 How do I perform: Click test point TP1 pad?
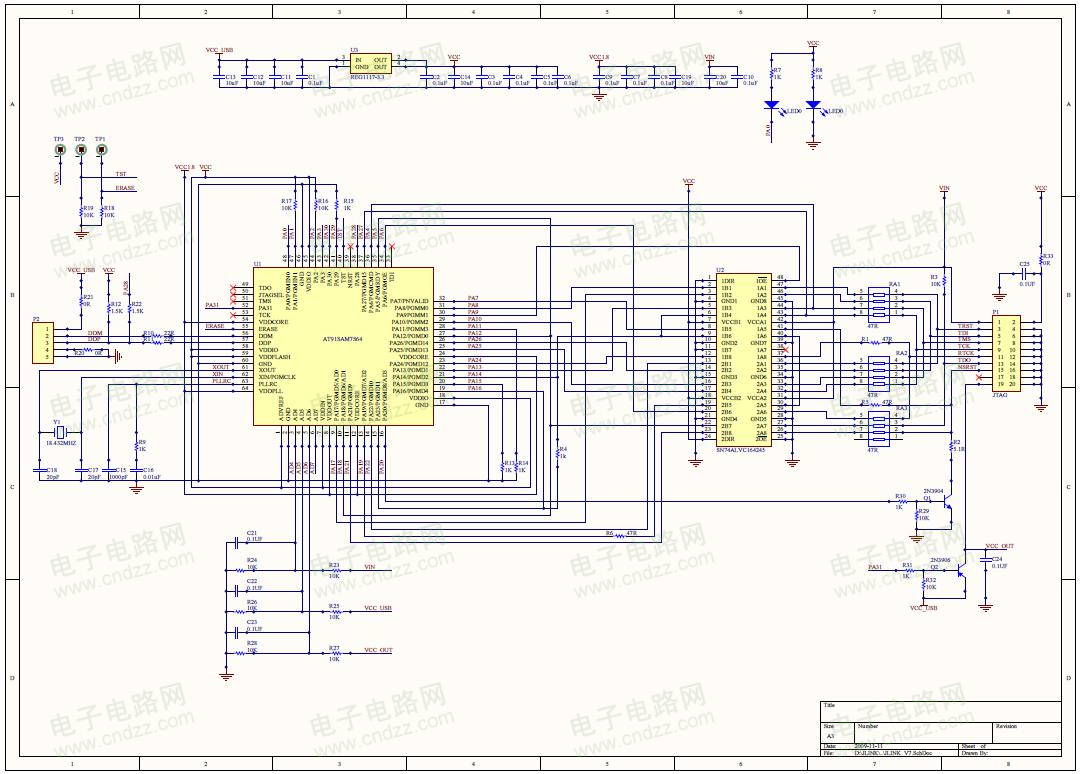[x=101, y=150]
